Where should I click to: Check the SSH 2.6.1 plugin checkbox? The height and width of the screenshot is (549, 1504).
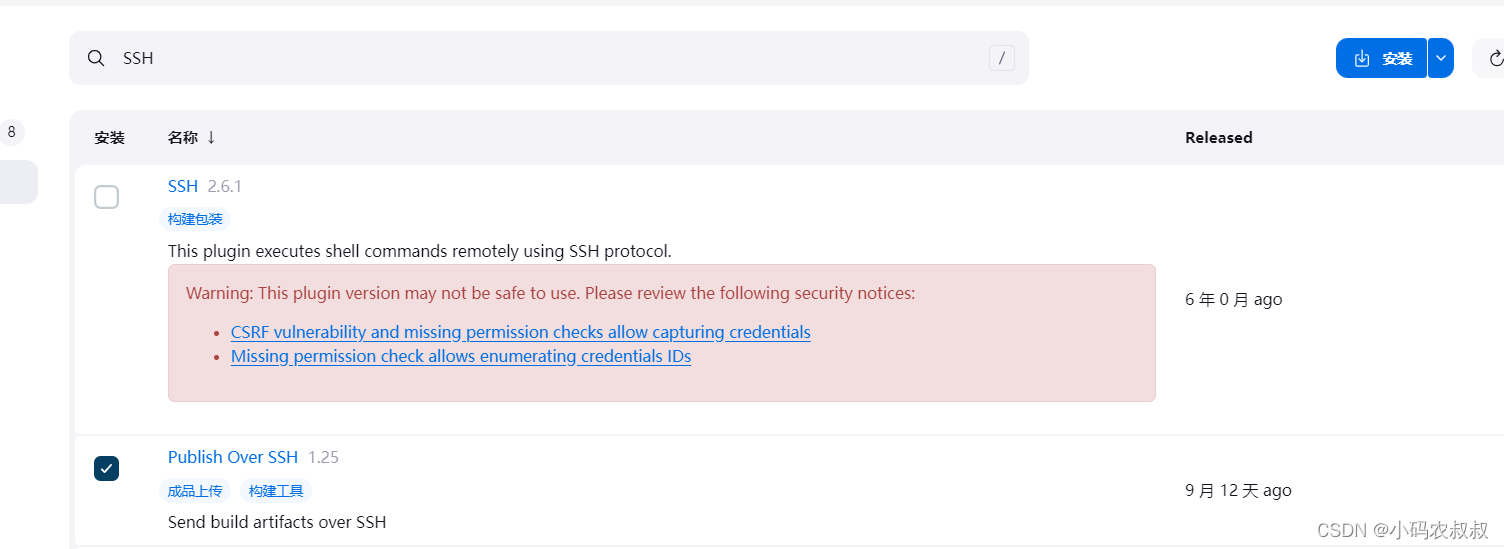(x=106, y=197)
